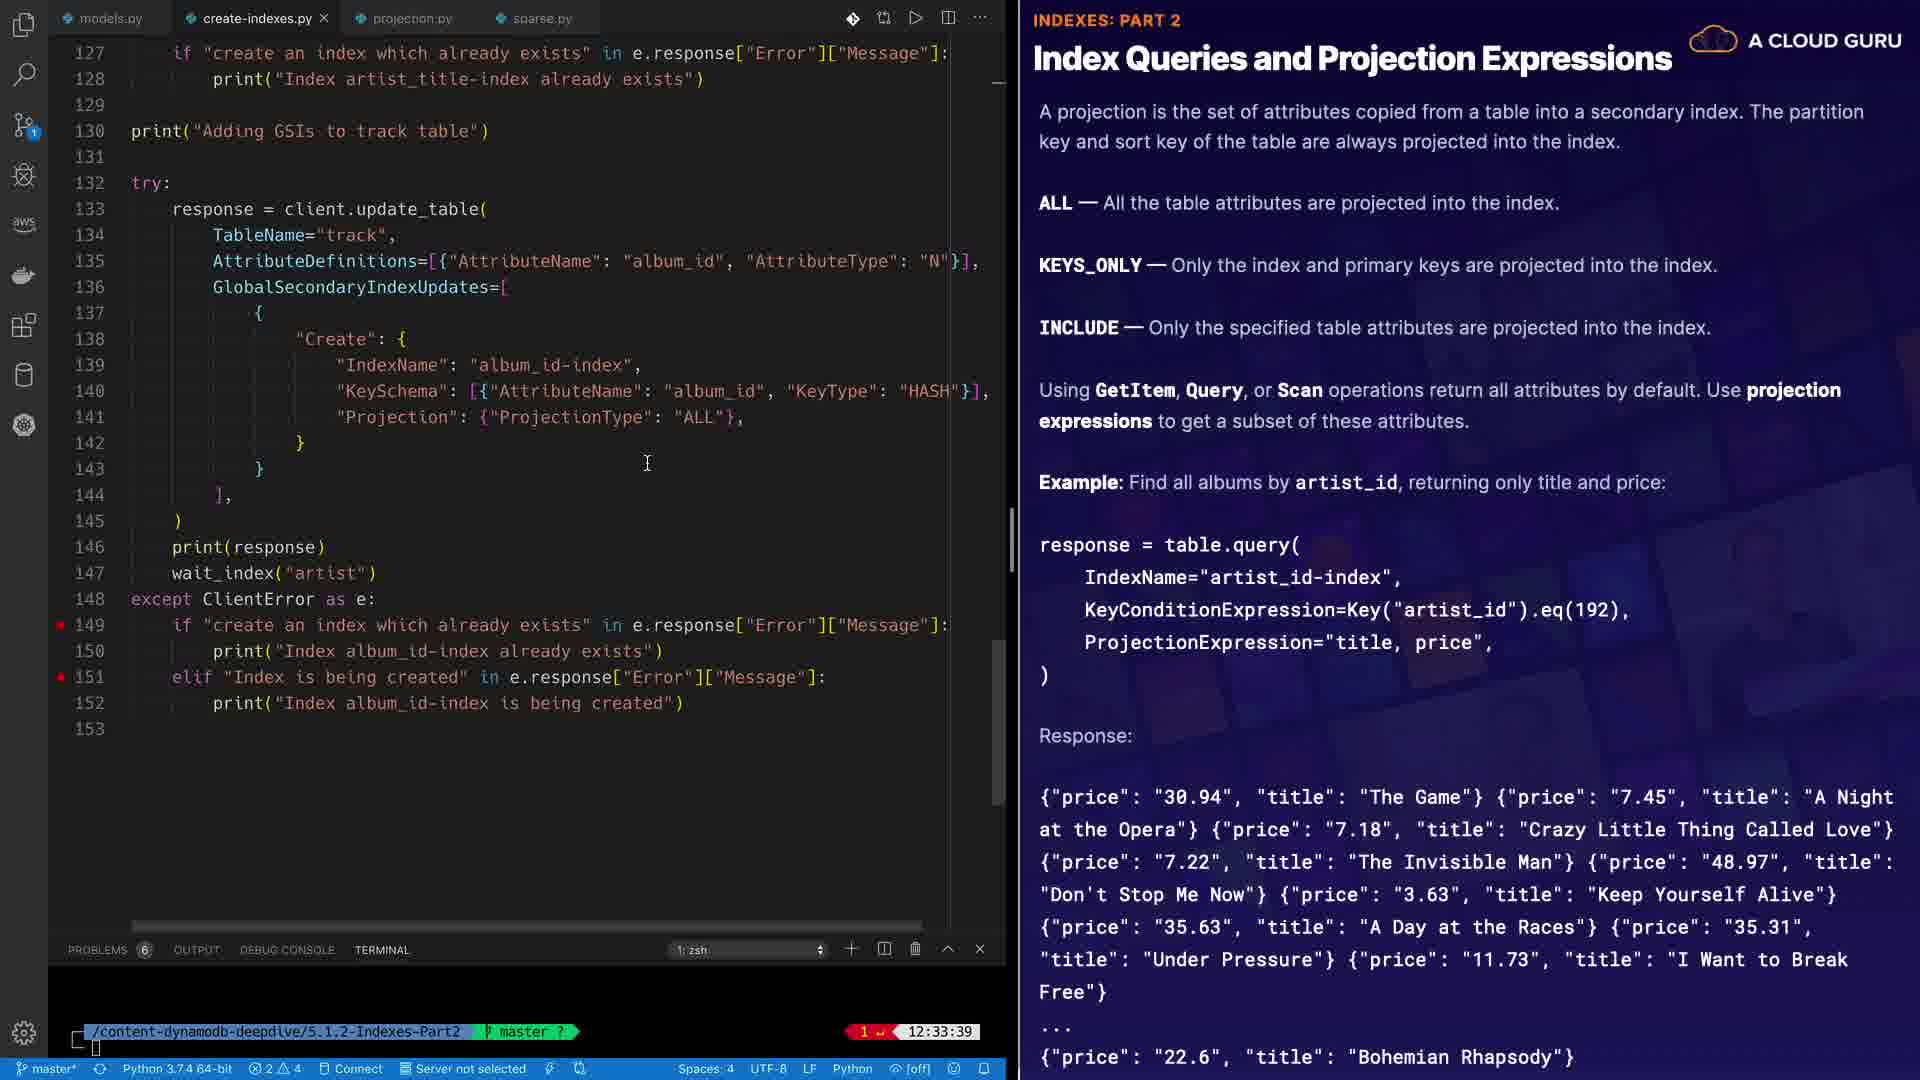Open the AWS Explorer view in the sidebar
Screen dimensions: 1920x1080
coord(24,225)
